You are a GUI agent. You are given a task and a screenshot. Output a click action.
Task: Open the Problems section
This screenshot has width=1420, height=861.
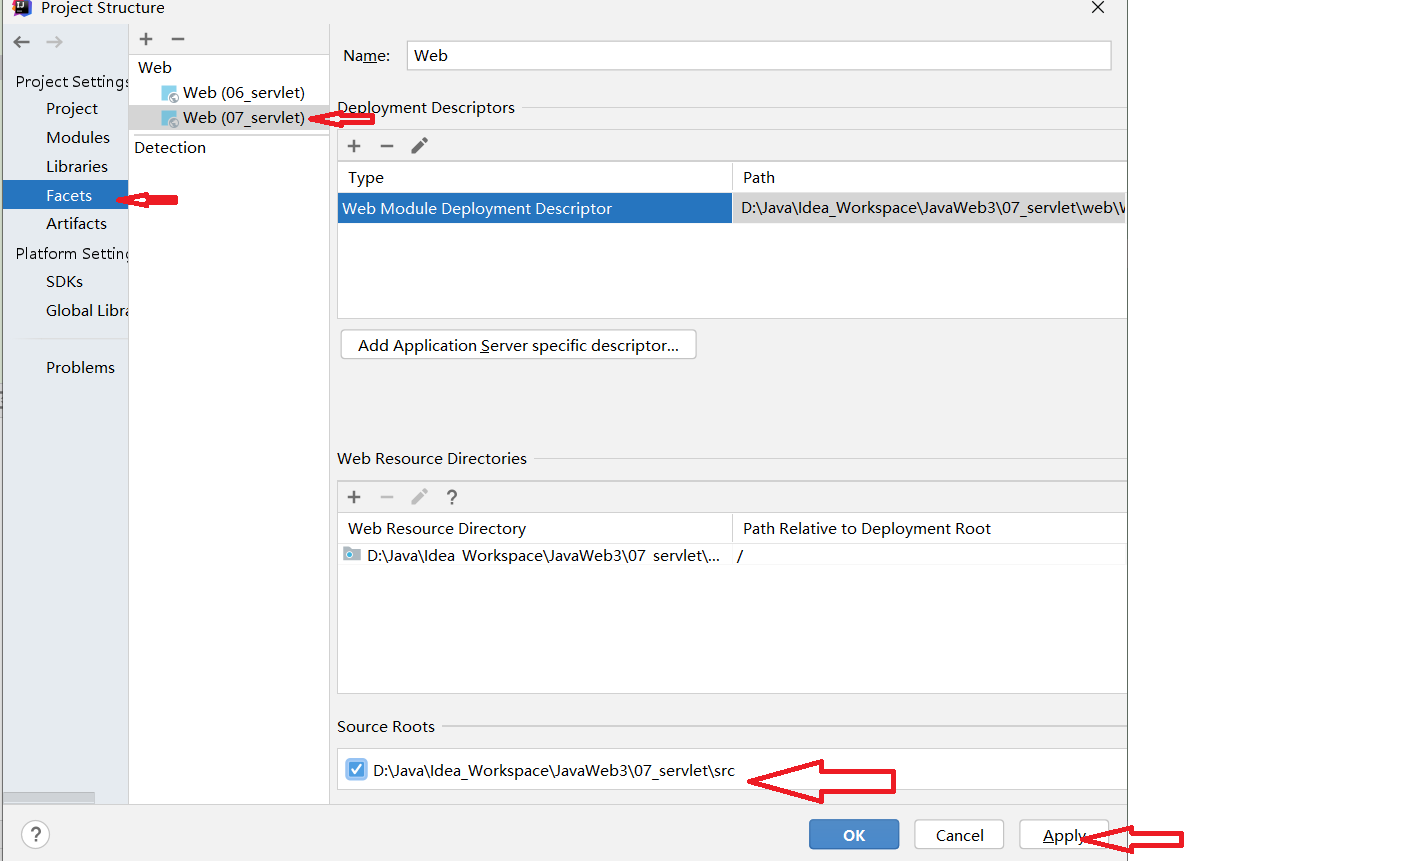(80, 367)
